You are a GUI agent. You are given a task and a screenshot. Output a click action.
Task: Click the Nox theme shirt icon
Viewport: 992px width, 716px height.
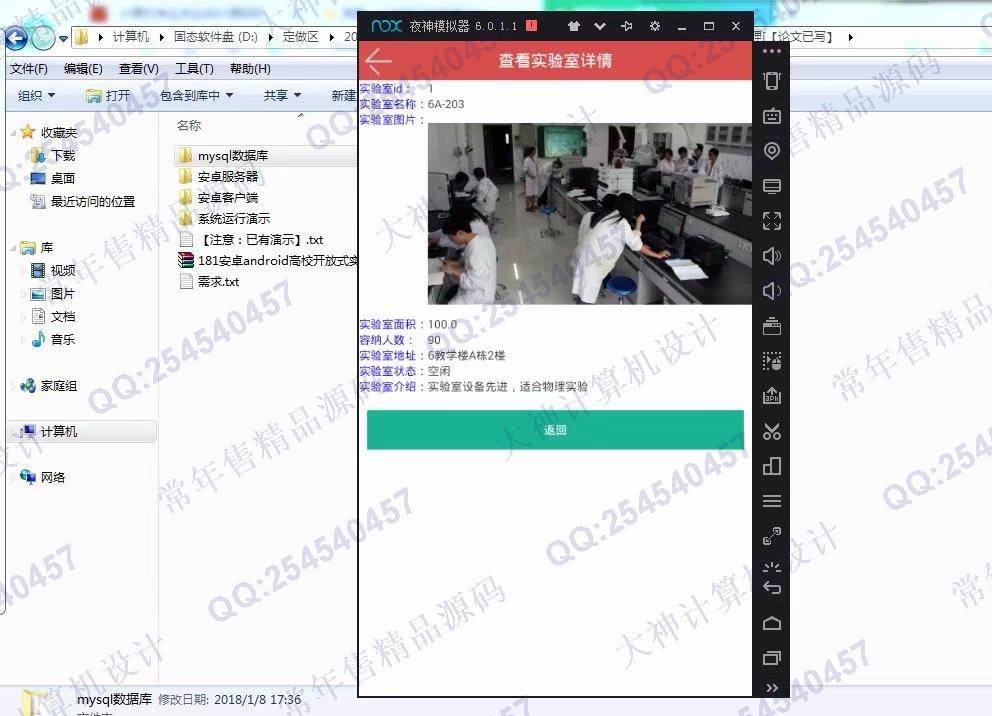573,26
